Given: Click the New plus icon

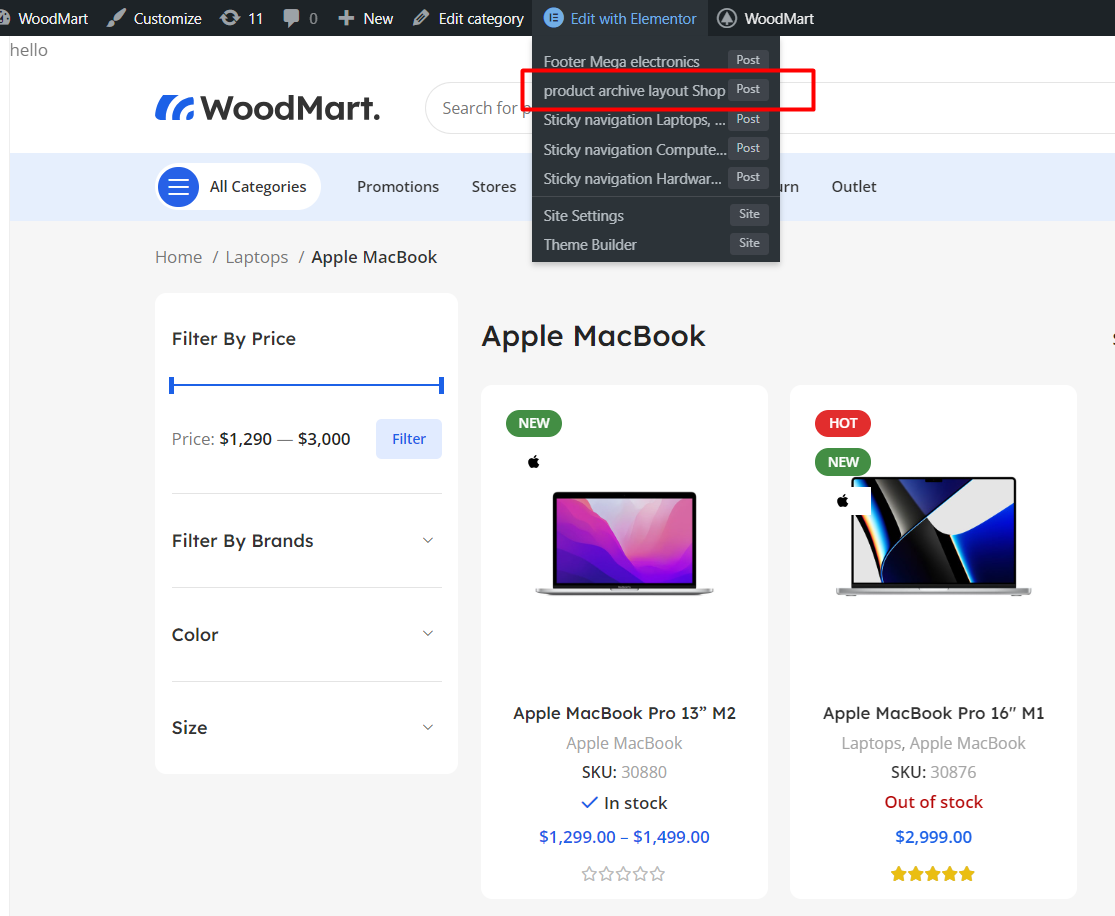Looking at the screenshot, I should [x=346, y=18].
